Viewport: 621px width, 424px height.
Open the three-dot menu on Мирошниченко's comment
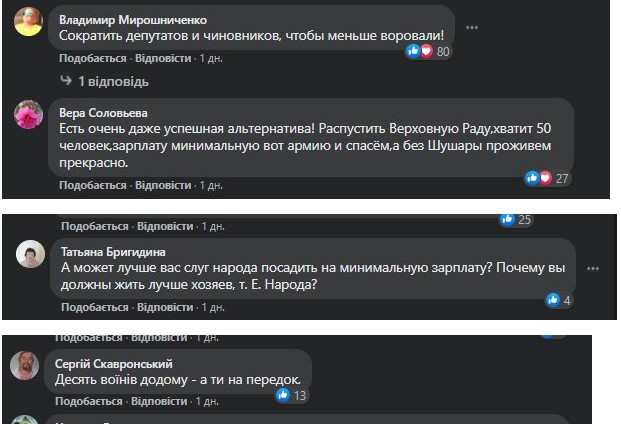pos(472,27)
